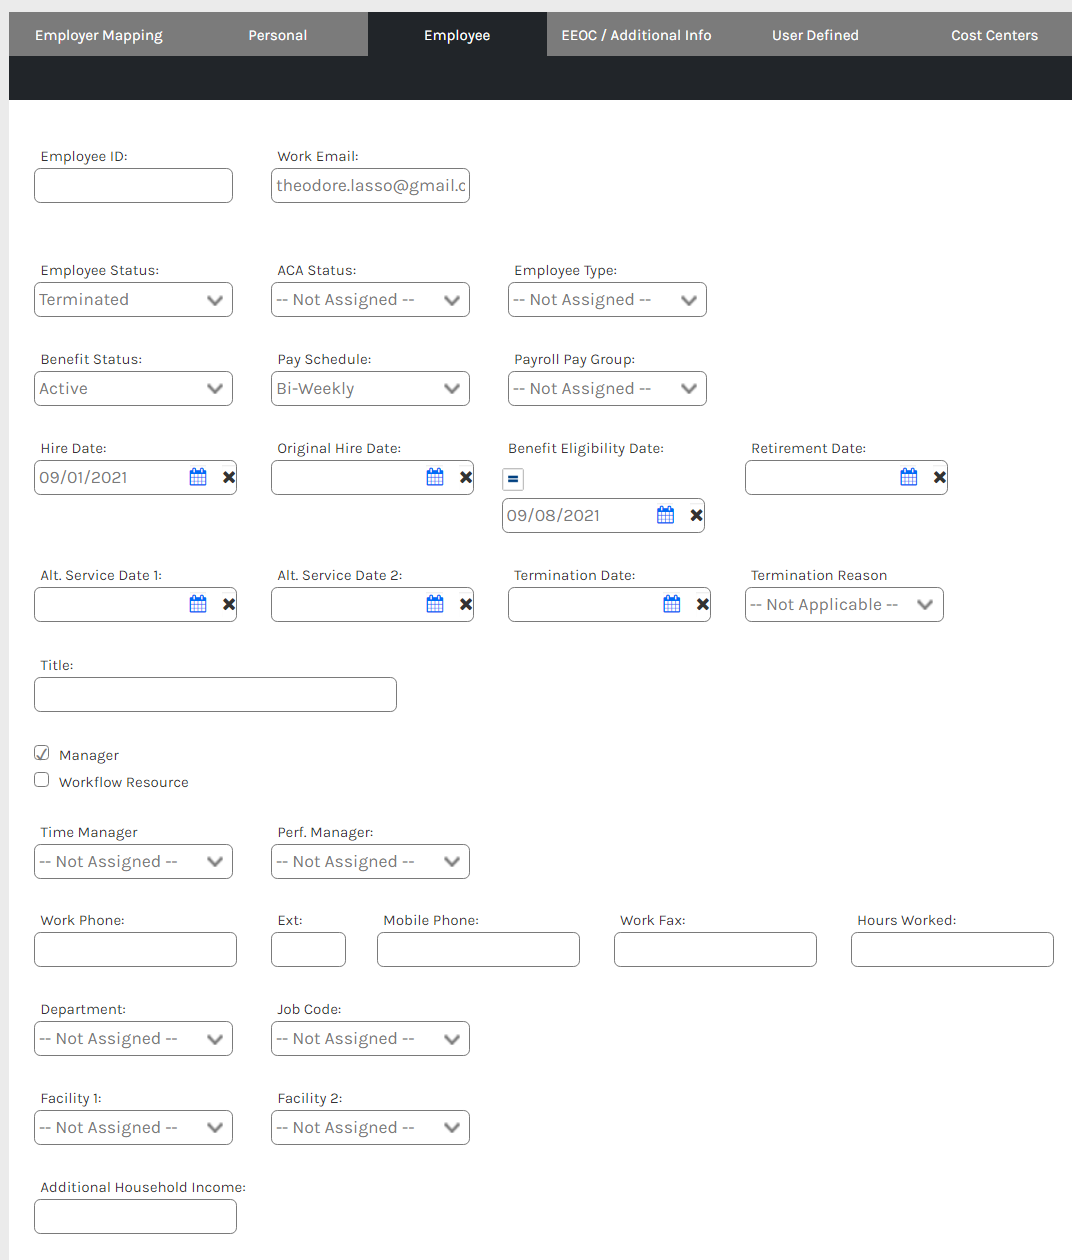Focus the Employee ID input field

click(133, 186)
